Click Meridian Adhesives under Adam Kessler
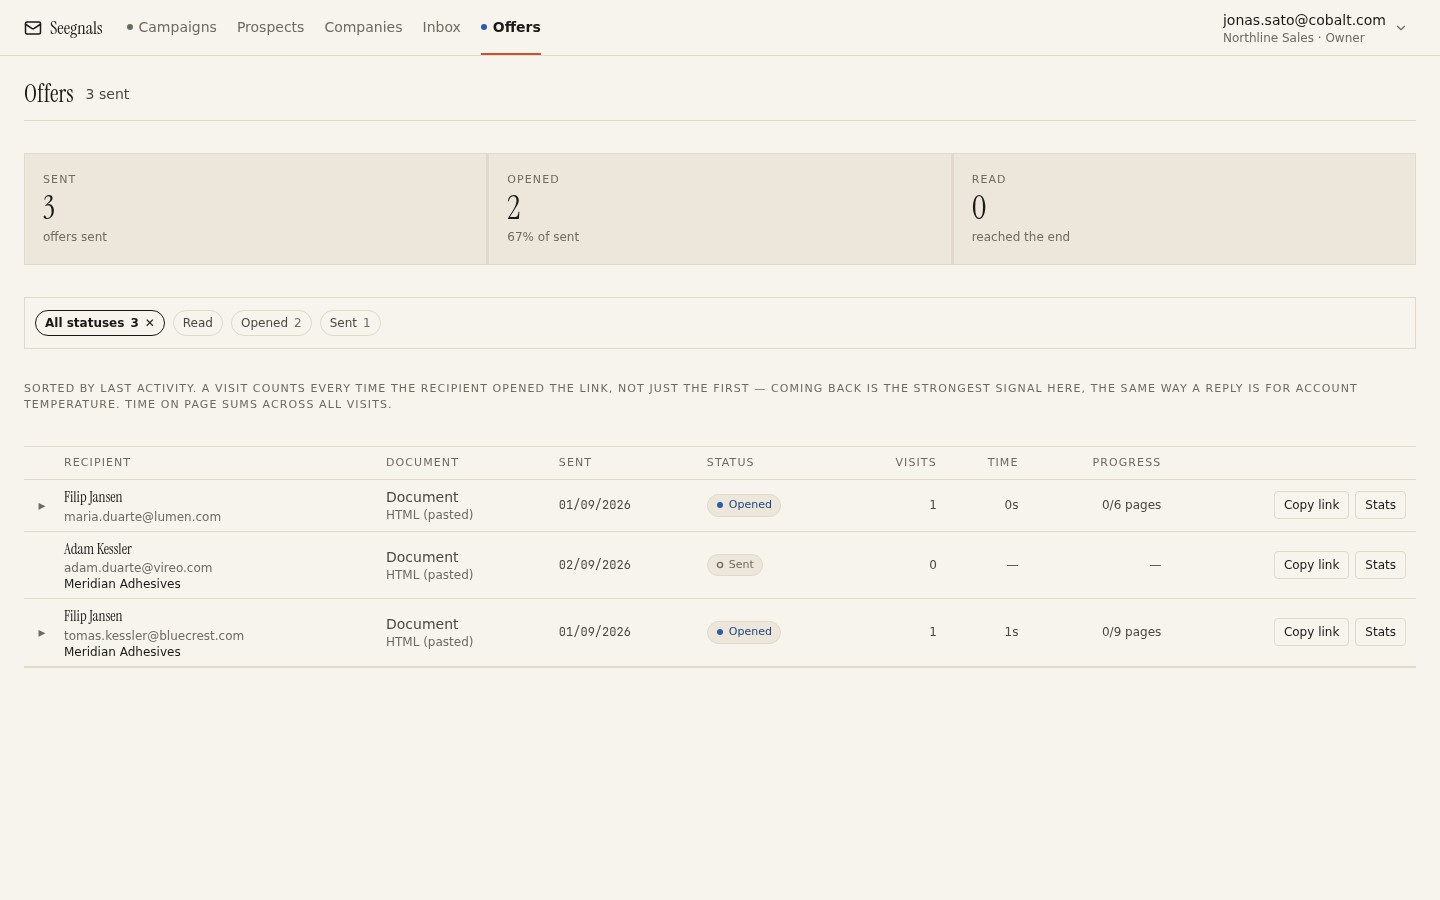This screenshot has width=1440, height=900. click(122, 584)
